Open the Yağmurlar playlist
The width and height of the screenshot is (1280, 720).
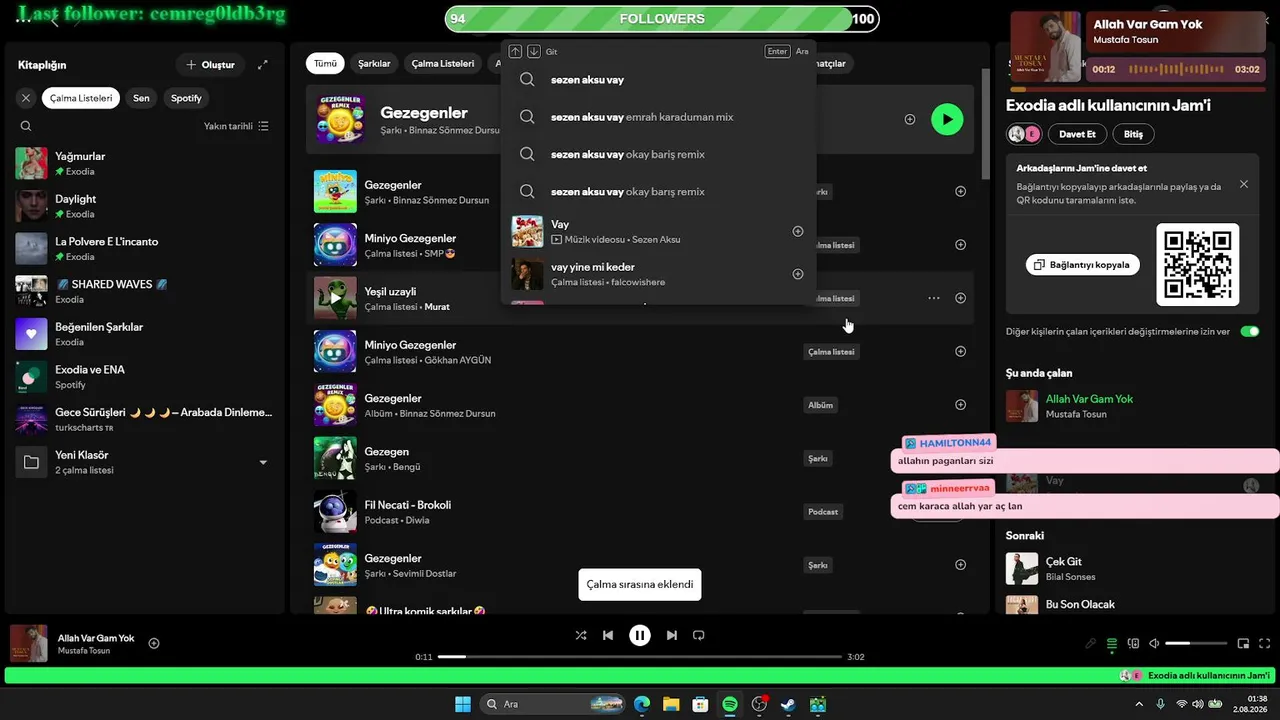tap(145, 163)
